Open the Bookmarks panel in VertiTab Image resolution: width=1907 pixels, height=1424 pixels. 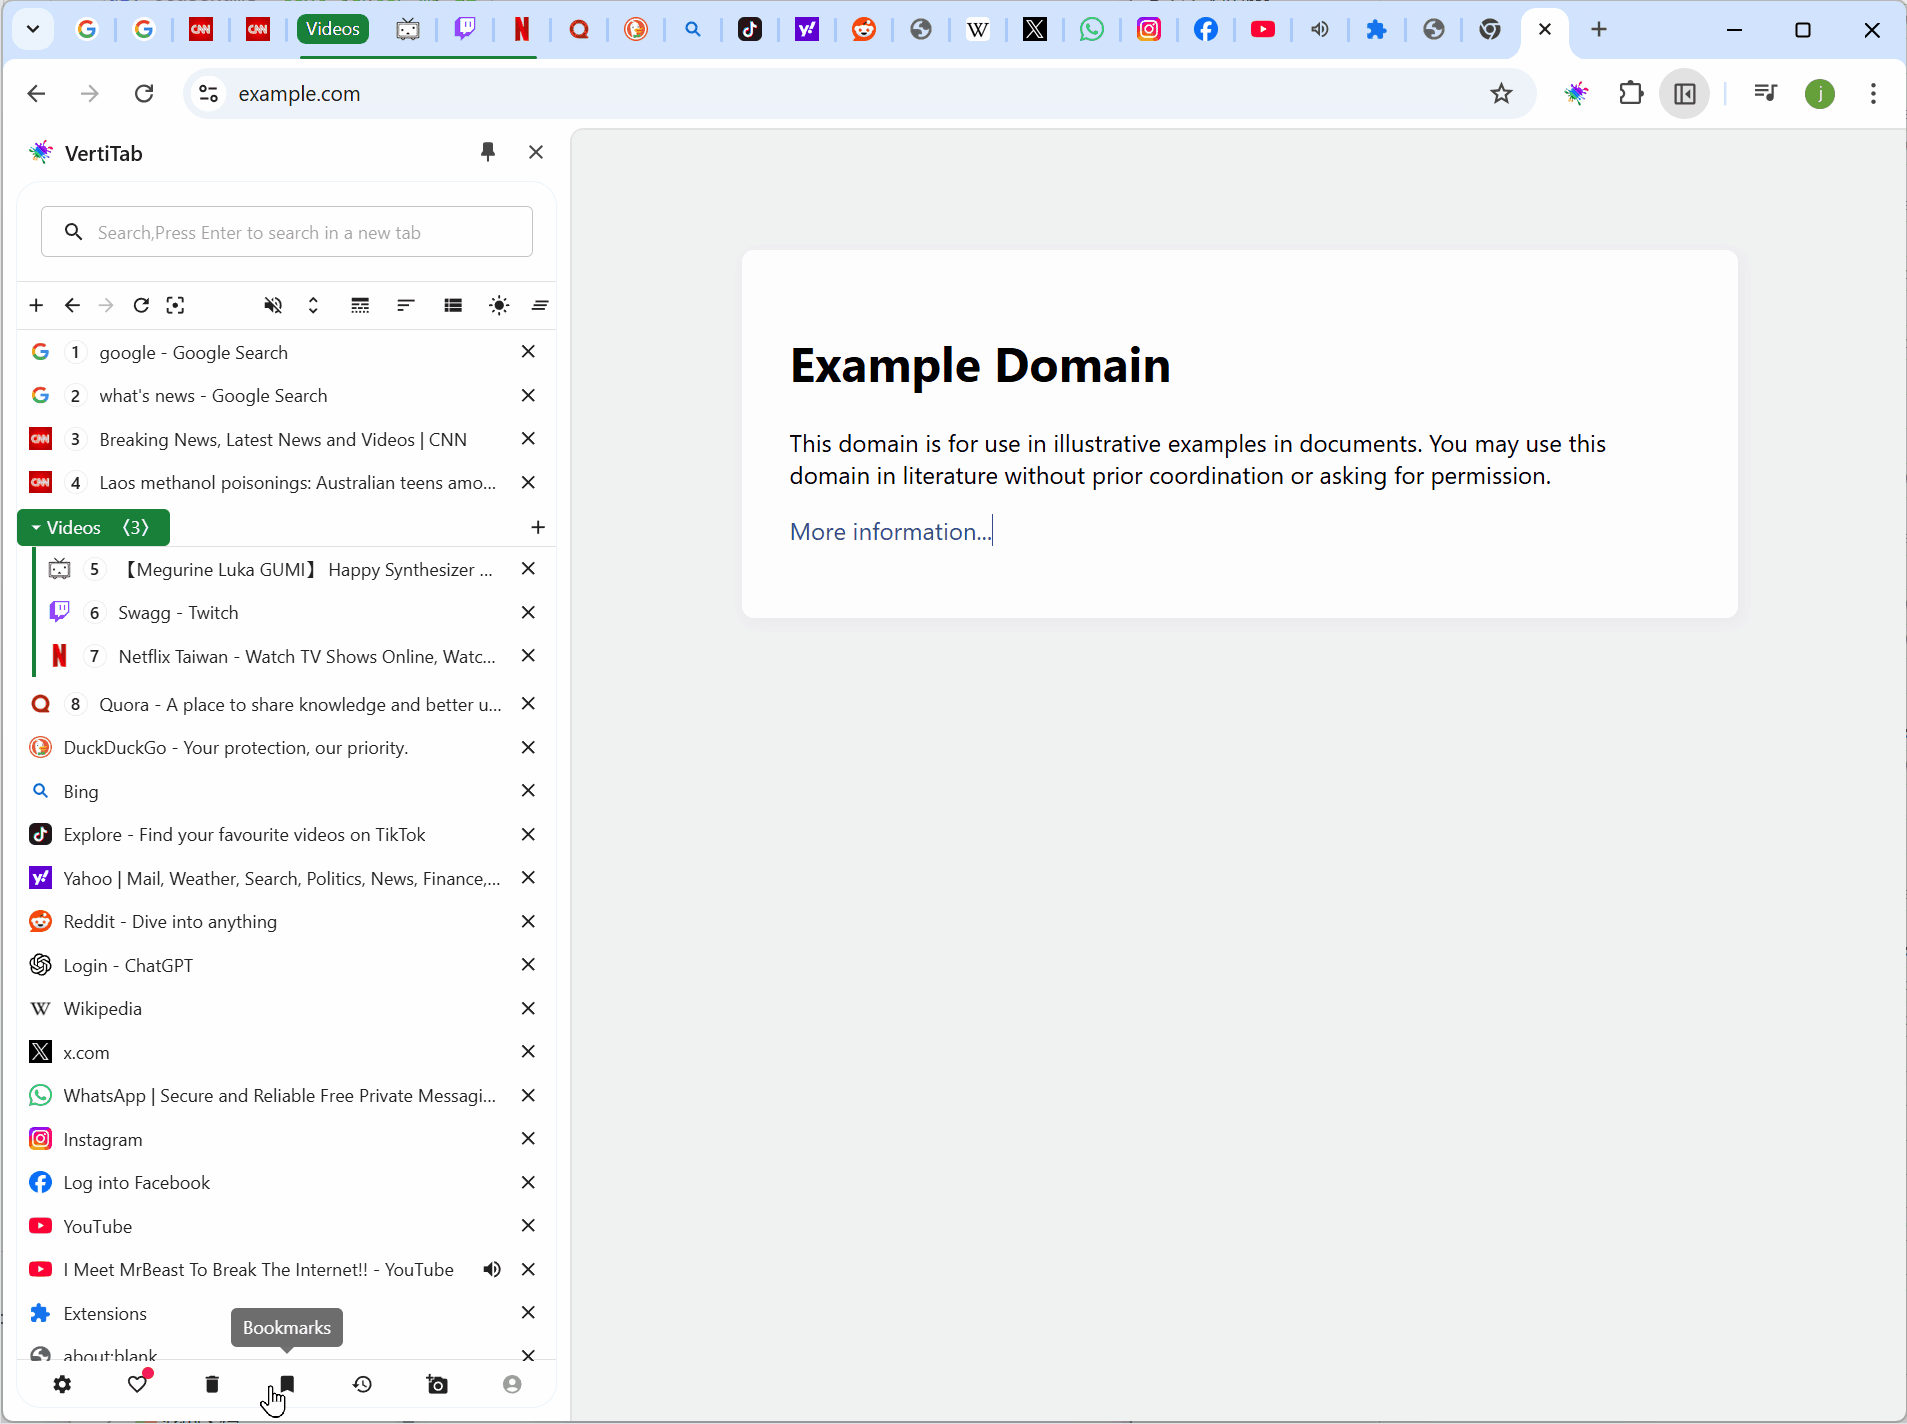[287, 1384]
